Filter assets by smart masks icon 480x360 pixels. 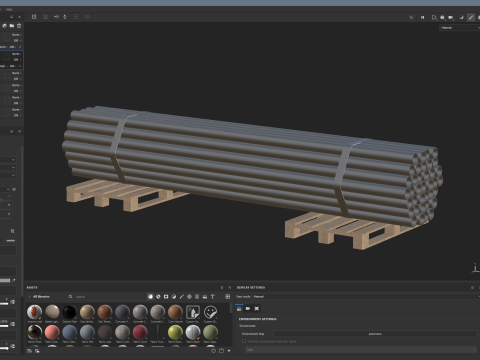tap(166, 296)
